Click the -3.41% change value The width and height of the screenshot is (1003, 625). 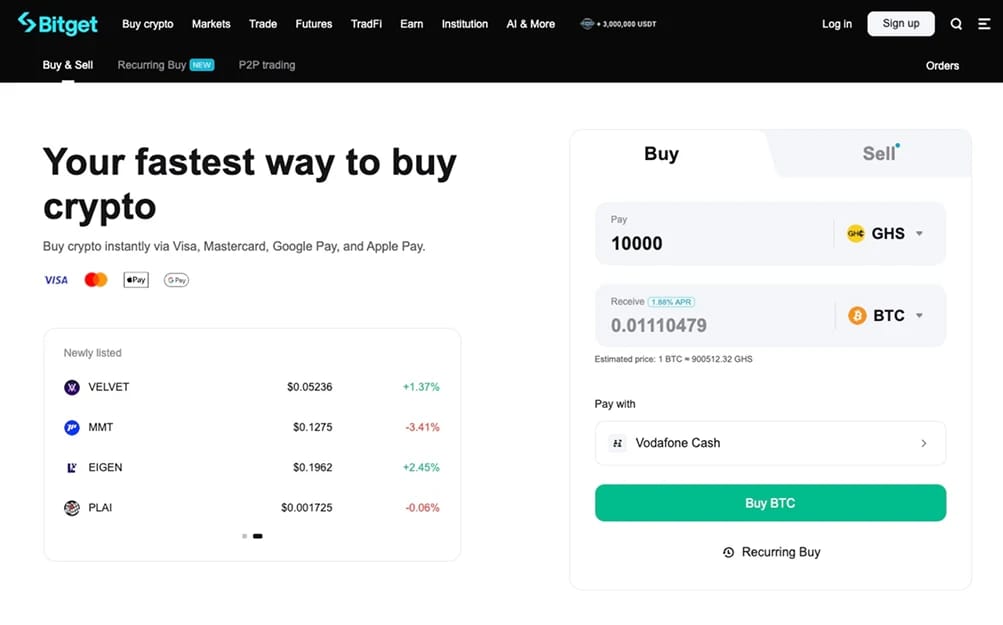(422, 427)
